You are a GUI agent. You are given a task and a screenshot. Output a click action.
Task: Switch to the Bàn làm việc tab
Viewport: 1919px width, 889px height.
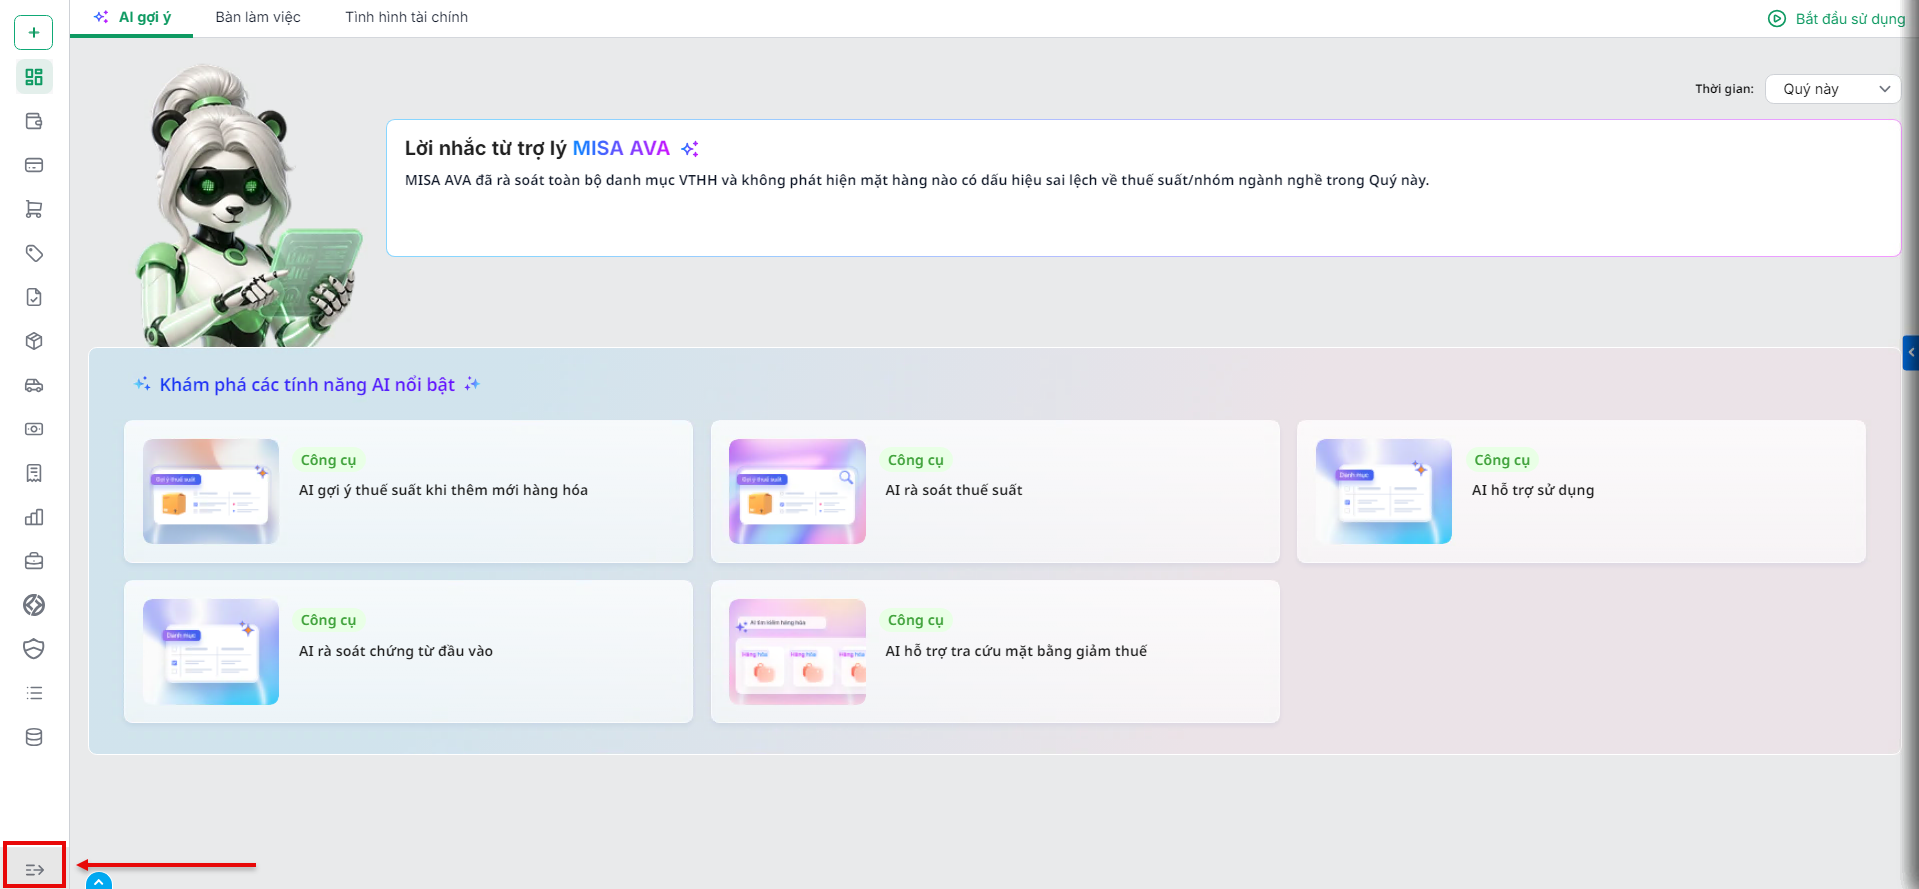(x=258, y=18)
